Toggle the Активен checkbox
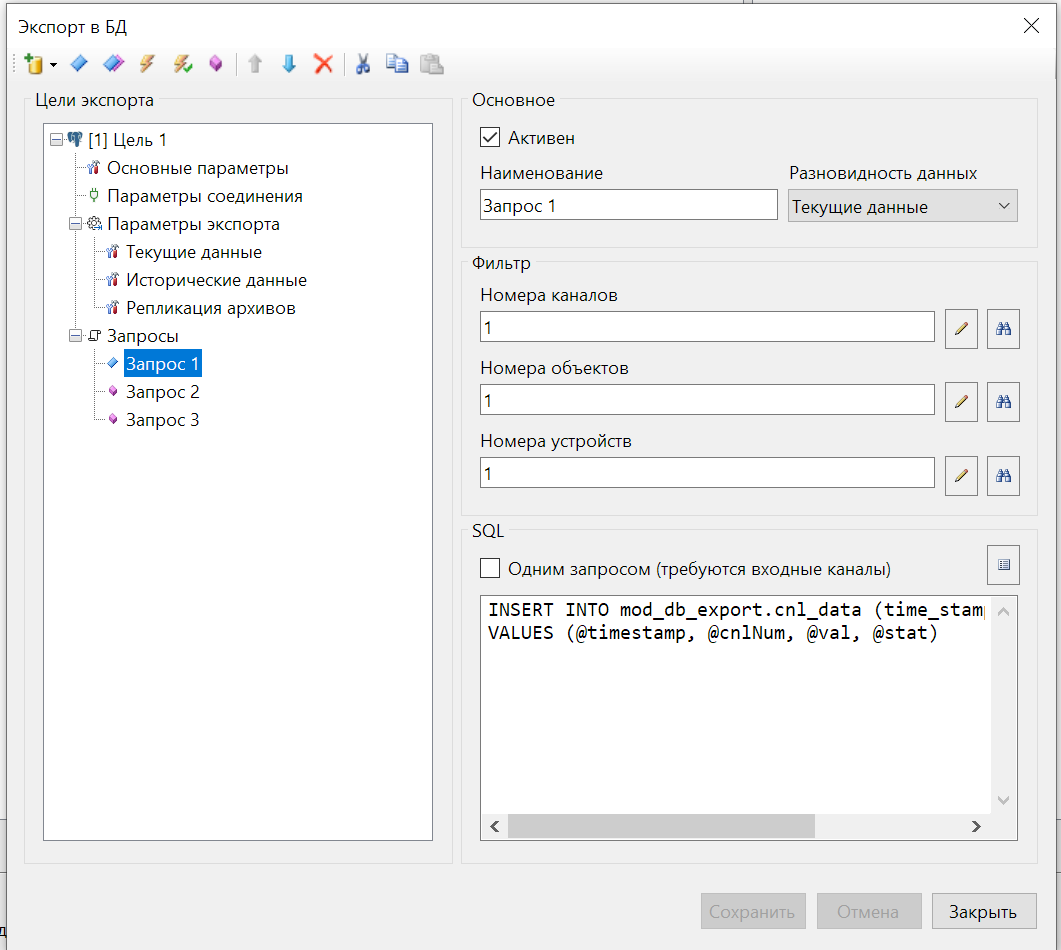 [x=490, y=137]
